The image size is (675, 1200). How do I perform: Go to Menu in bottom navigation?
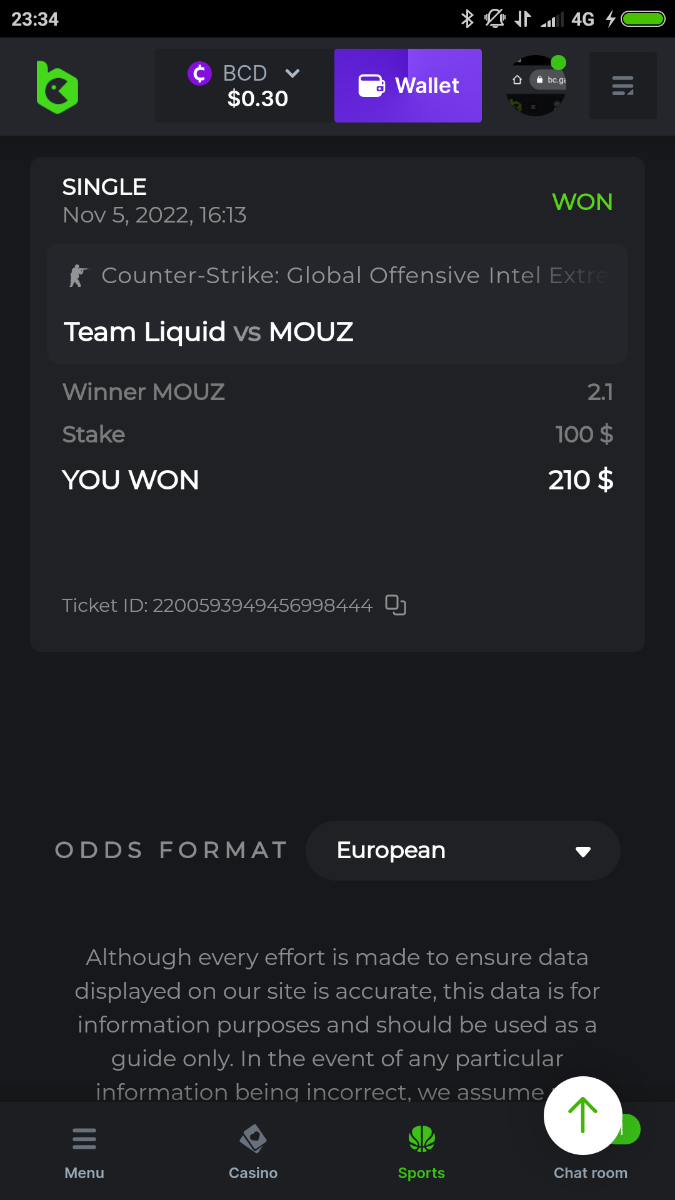point(84,1151)
